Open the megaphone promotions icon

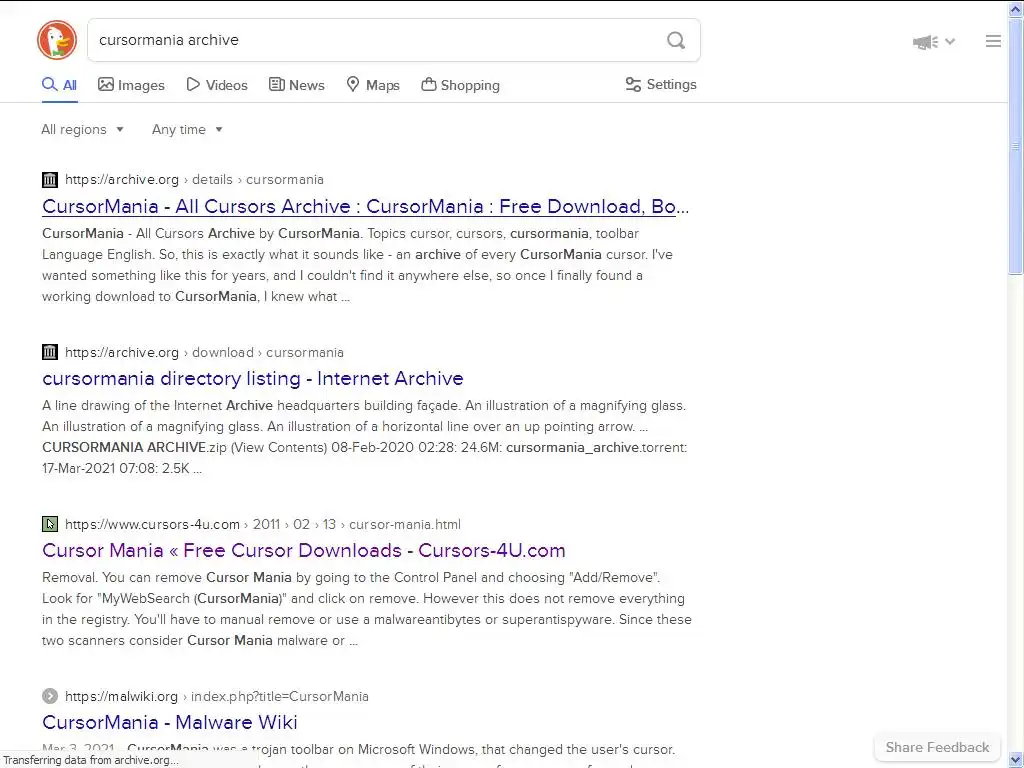pyautogui.click(x=925, y=42)
